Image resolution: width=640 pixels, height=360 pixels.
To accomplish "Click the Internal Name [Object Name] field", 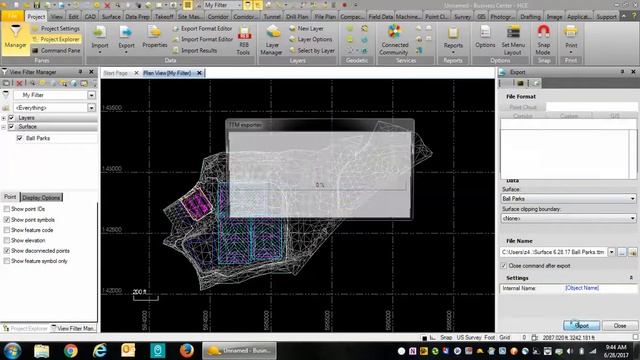I will point(601,288).
